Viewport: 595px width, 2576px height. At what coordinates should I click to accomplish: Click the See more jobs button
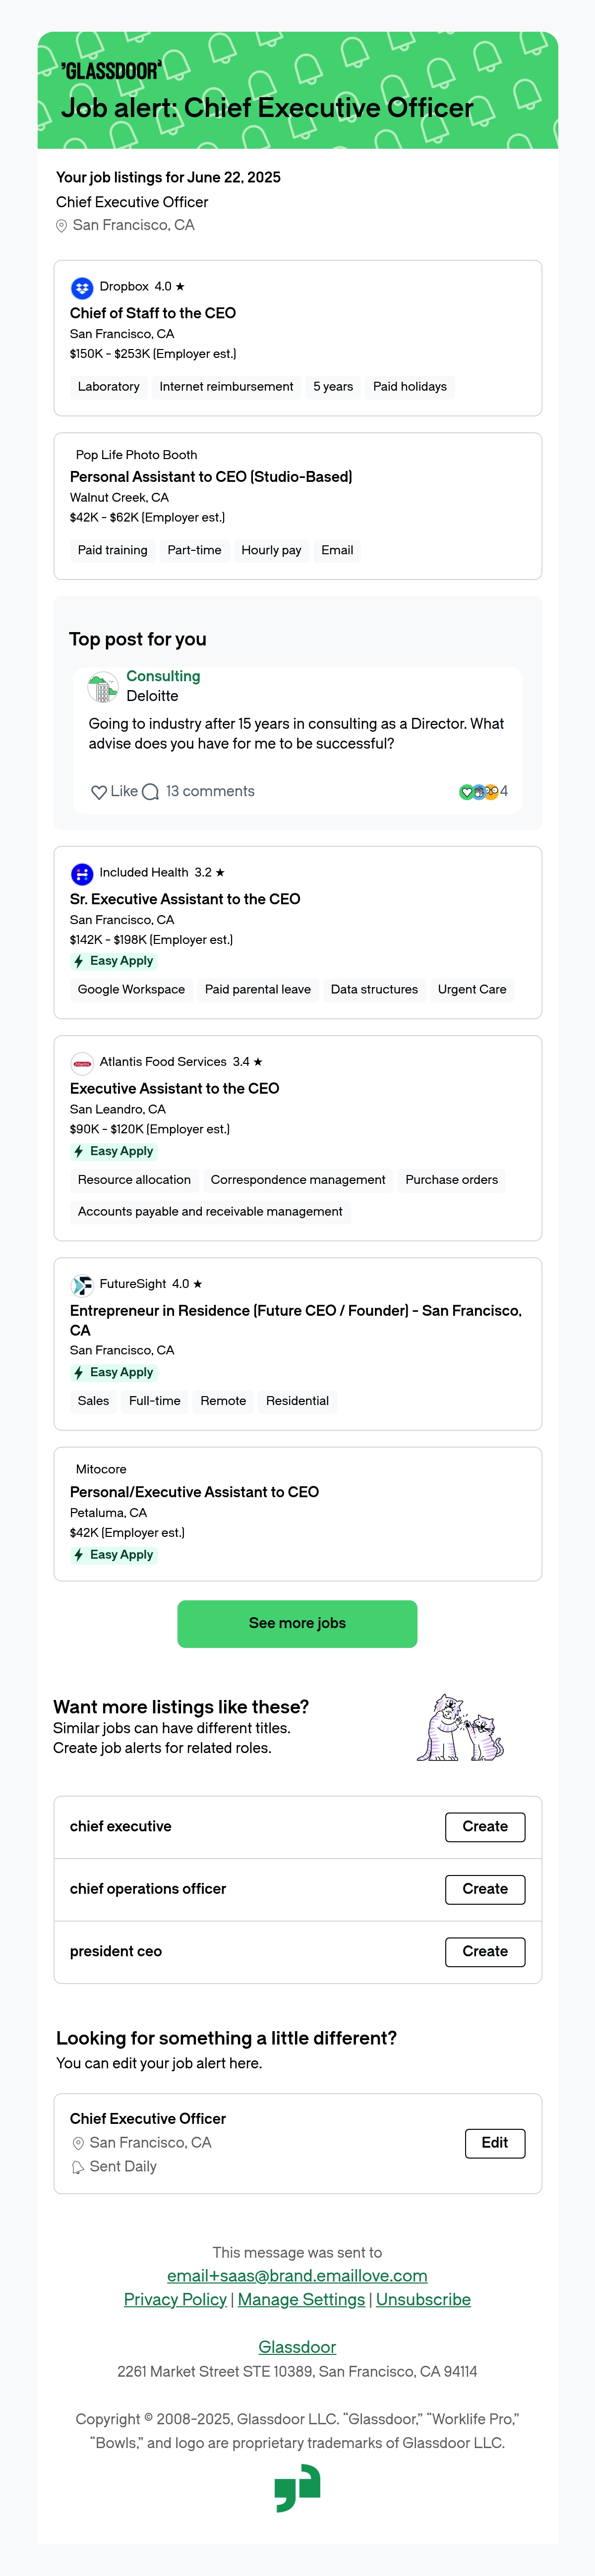297,1623
